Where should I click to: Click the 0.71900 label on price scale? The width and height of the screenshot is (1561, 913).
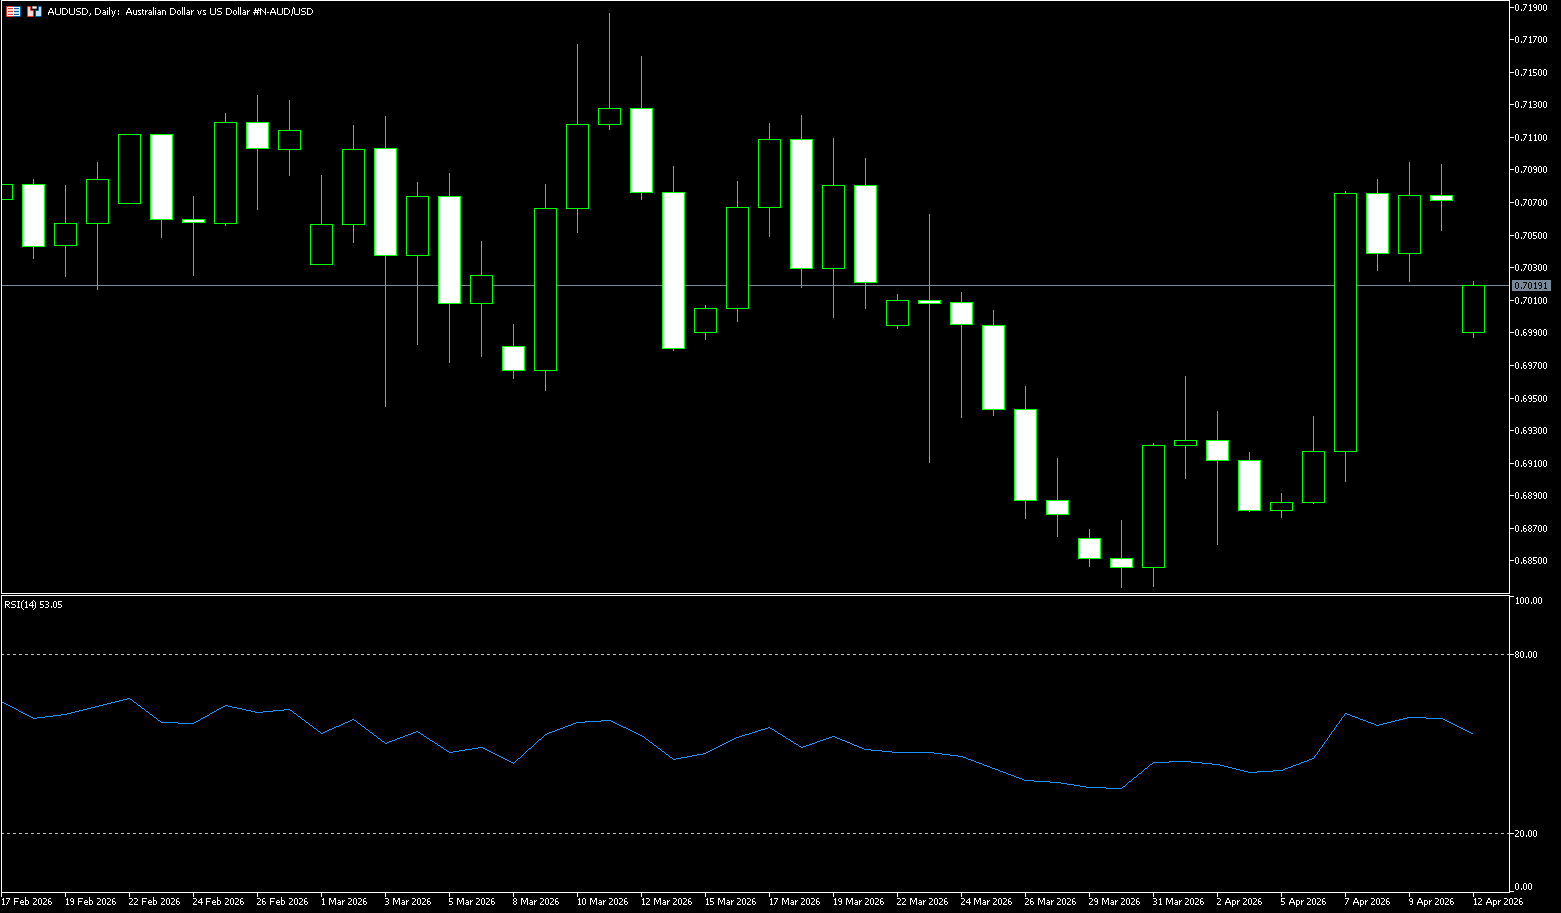1531,7
